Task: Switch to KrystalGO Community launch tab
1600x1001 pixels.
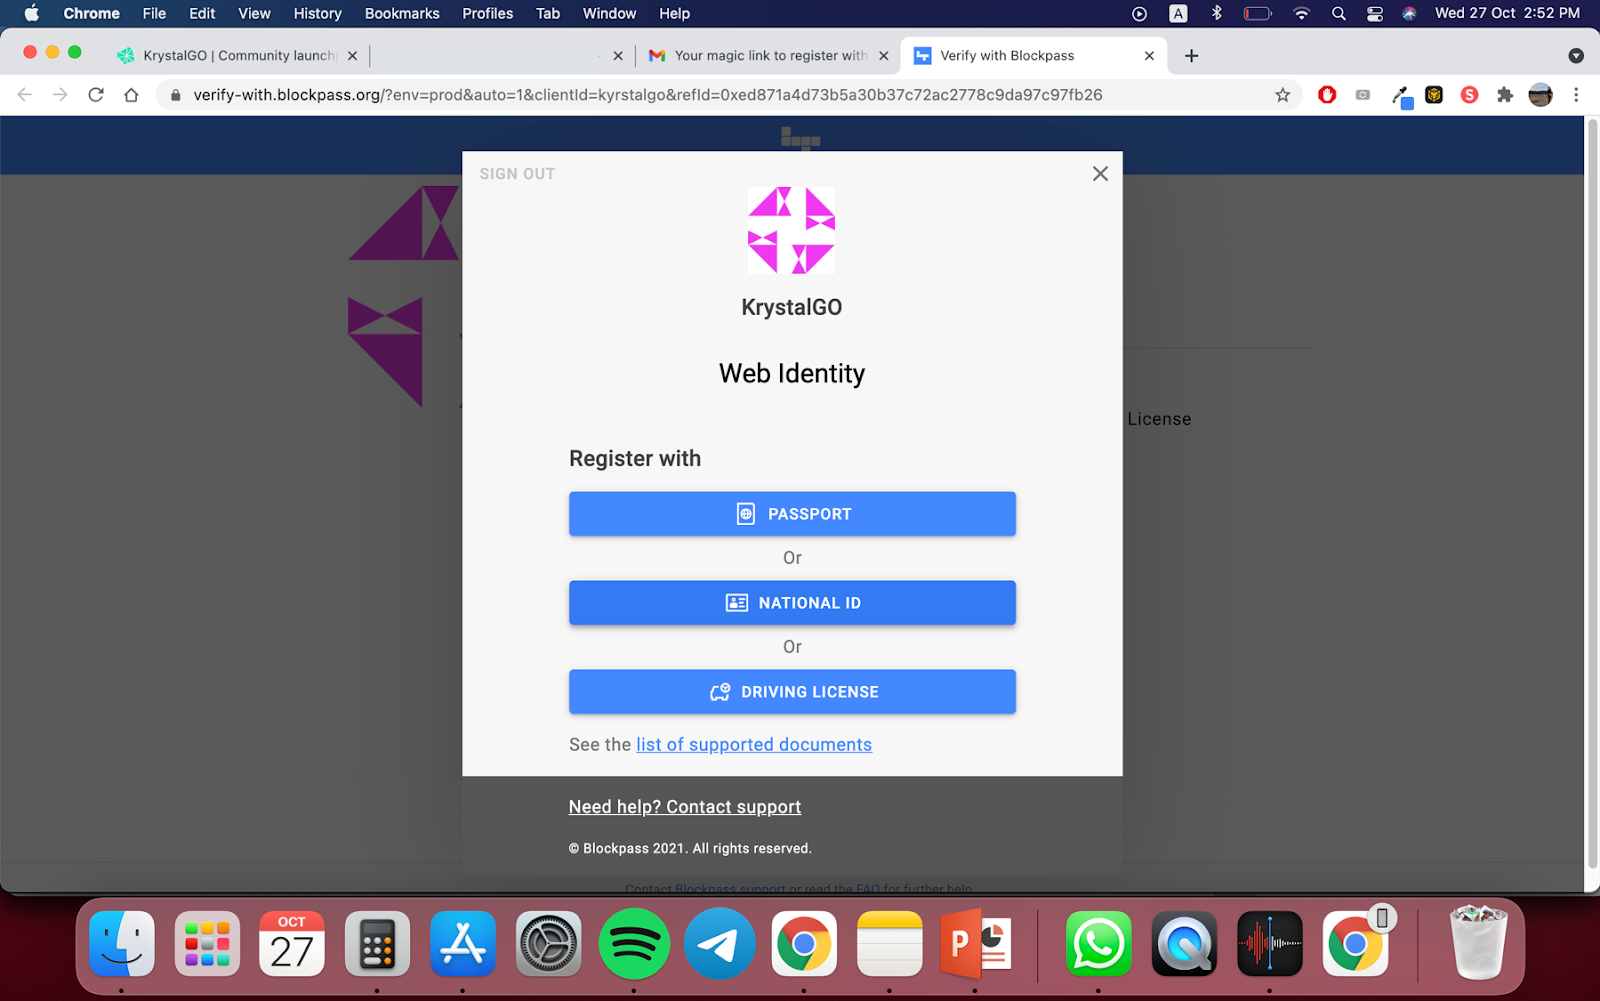Action: (237, 56)
